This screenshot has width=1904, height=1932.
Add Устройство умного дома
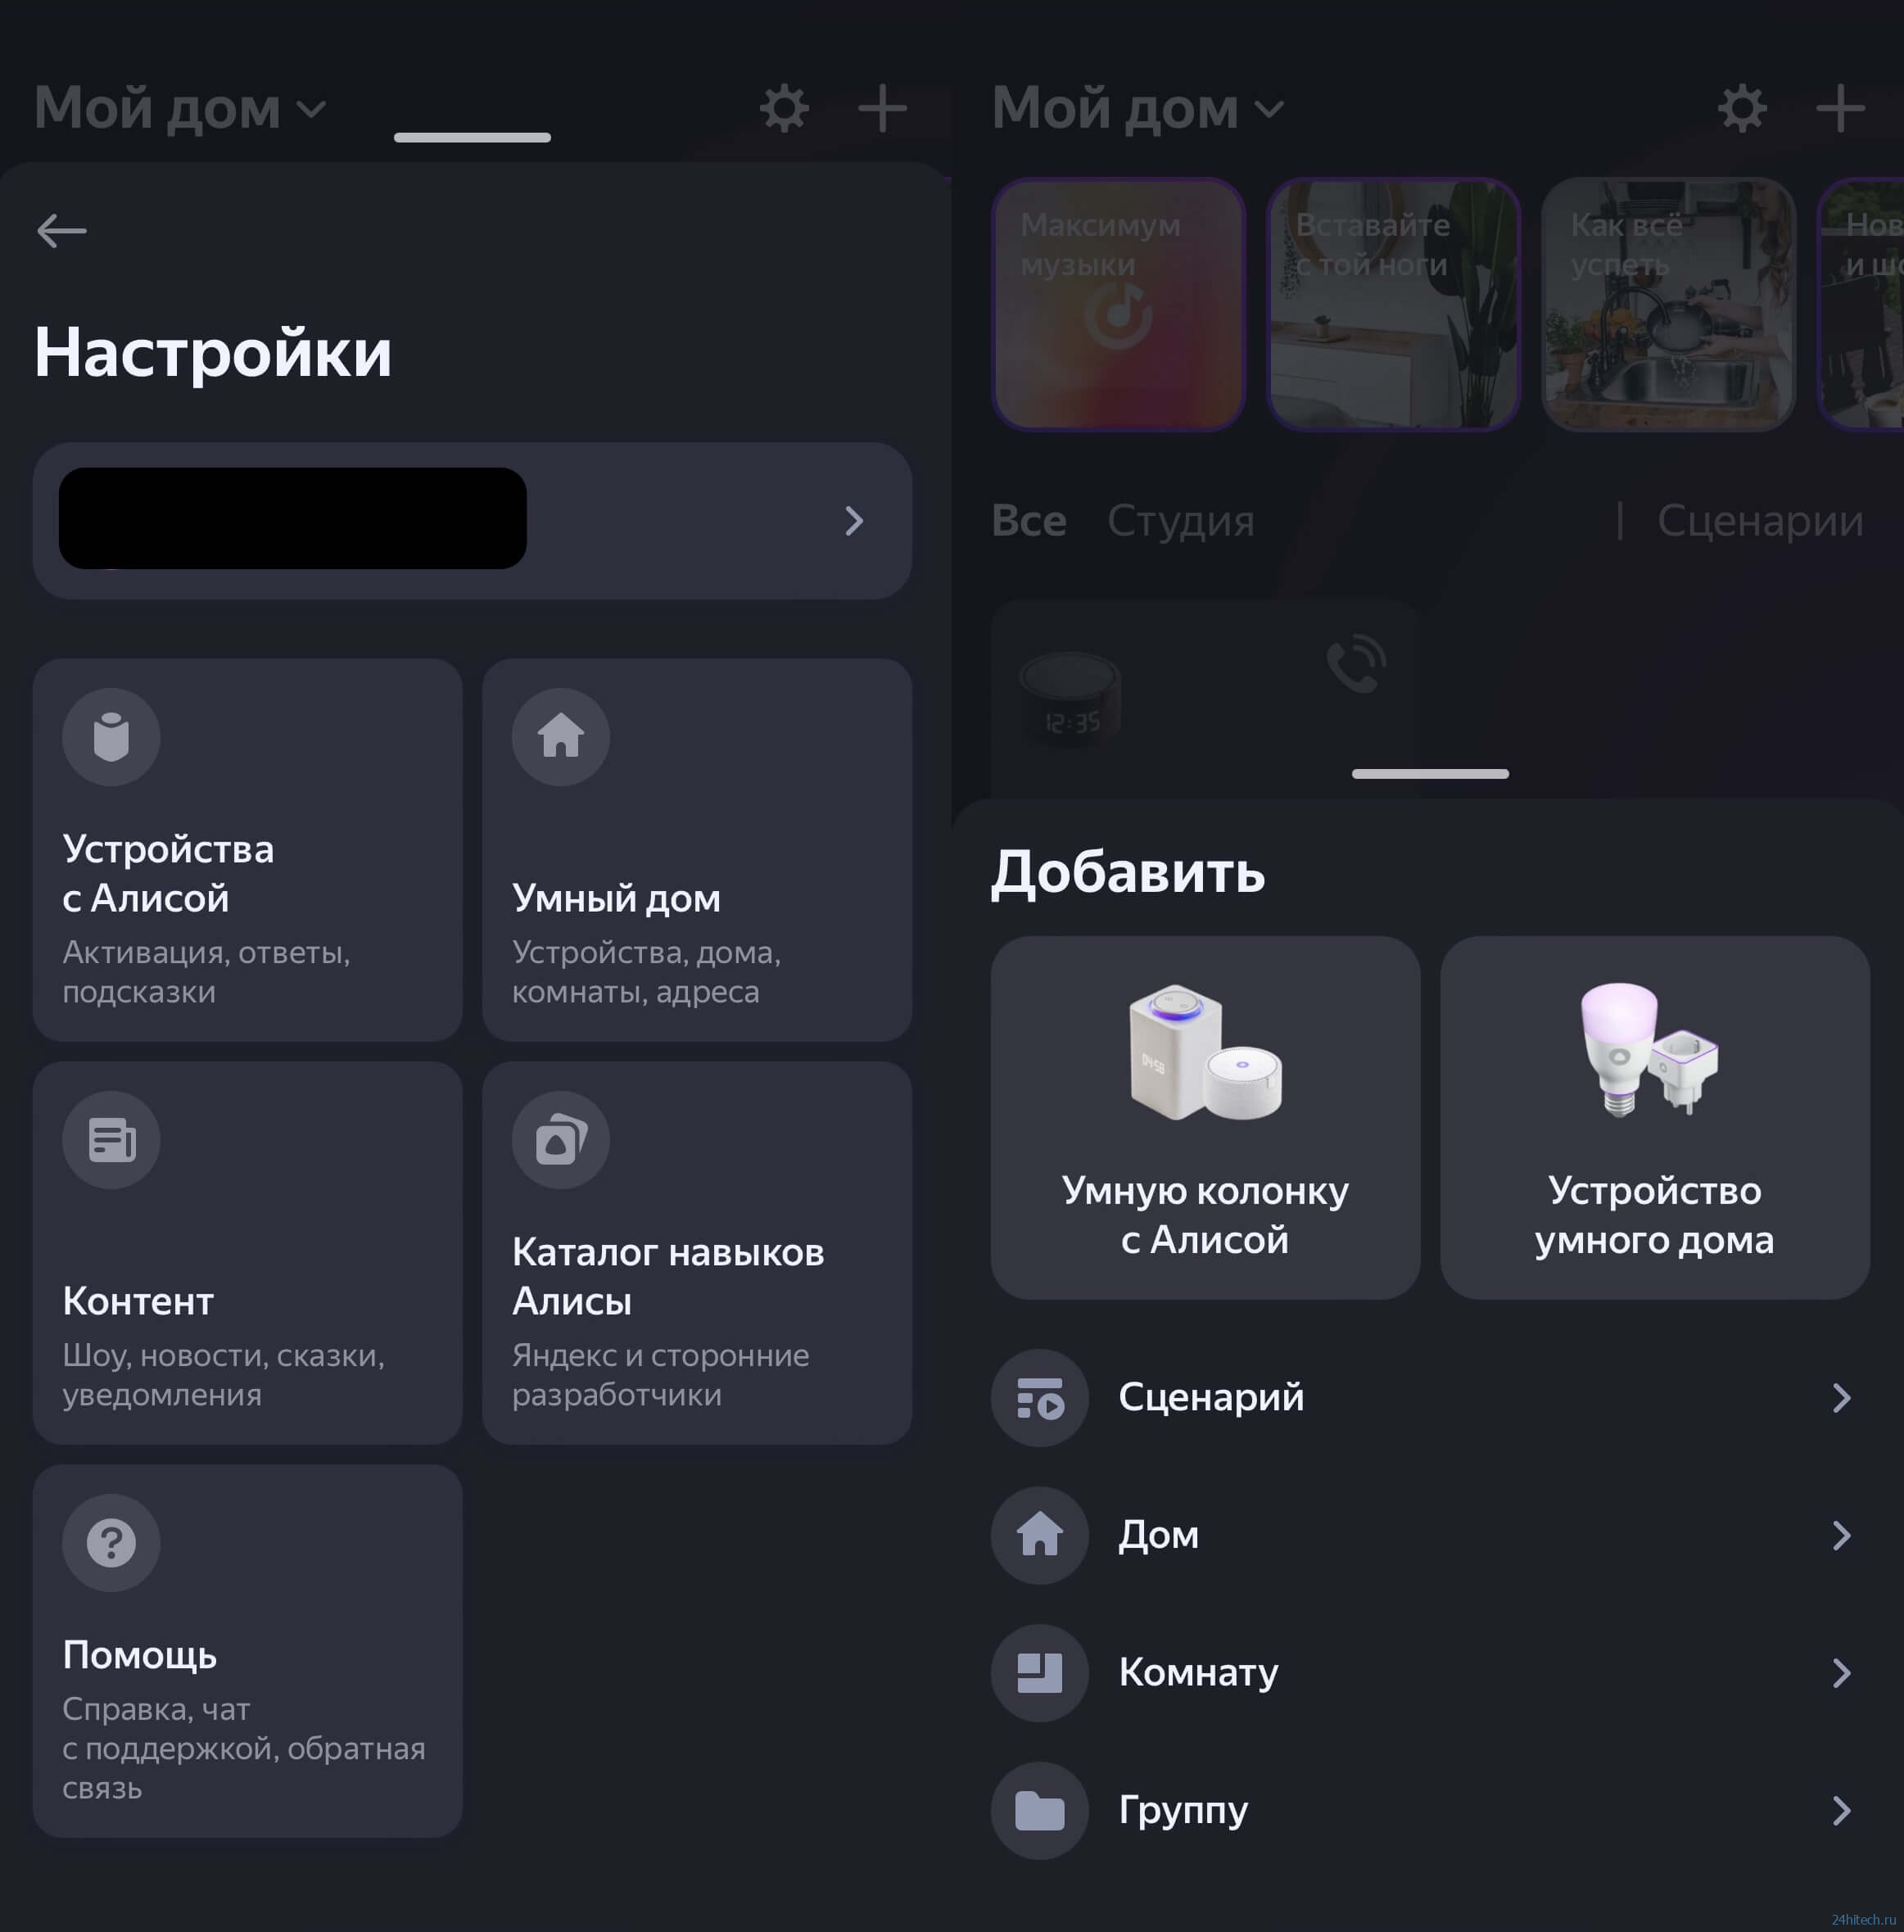pyautogui.click(x=1654, y=1117)
